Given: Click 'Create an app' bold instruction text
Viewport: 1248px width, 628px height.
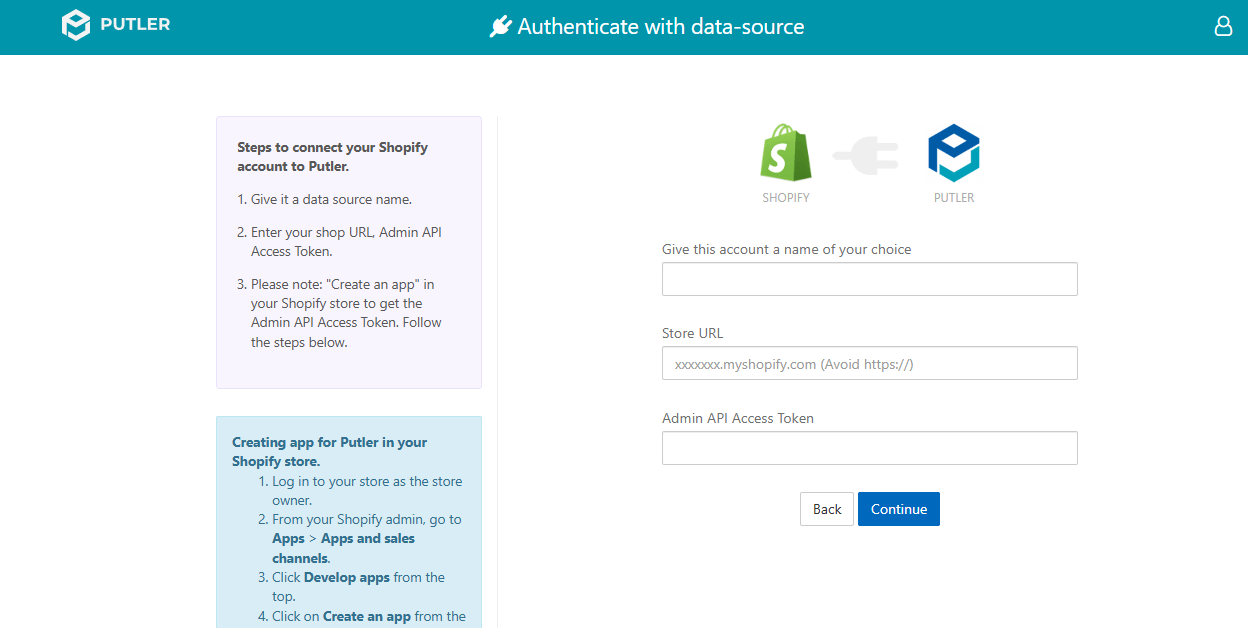Looking at the screenshot, I should [367, 616].
